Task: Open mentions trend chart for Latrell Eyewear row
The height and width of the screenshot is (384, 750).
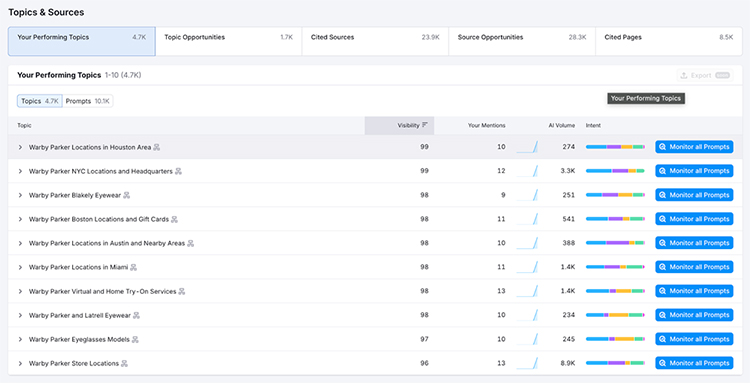Action: tap(527, 315)
